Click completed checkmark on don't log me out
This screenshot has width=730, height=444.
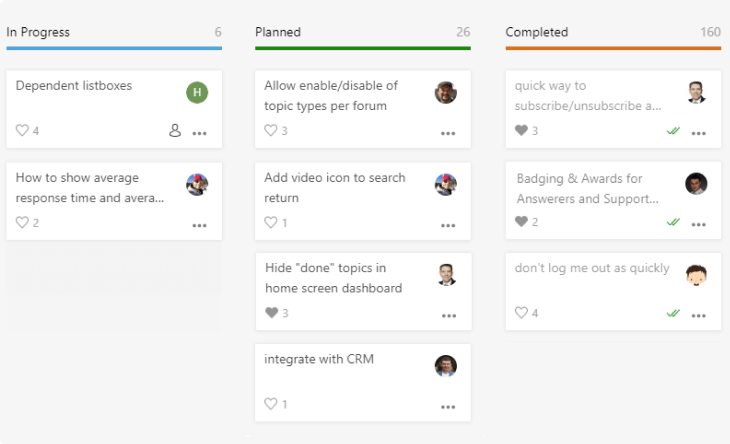(673, 313)
